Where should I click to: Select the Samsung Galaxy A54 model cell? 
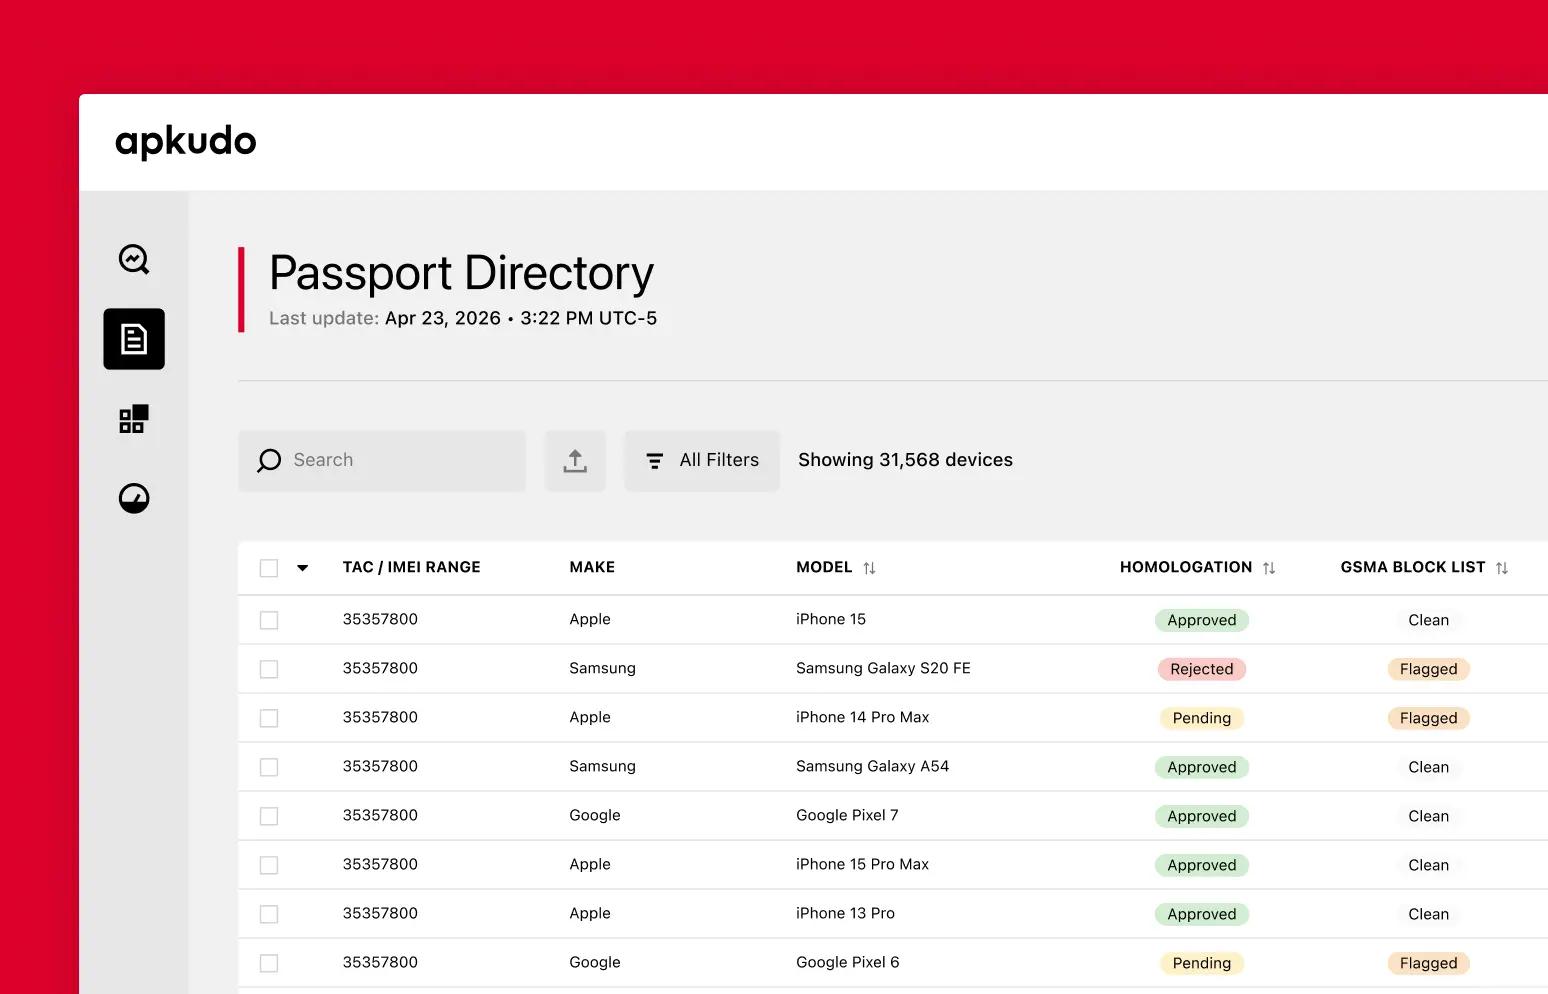coord(872,766)
